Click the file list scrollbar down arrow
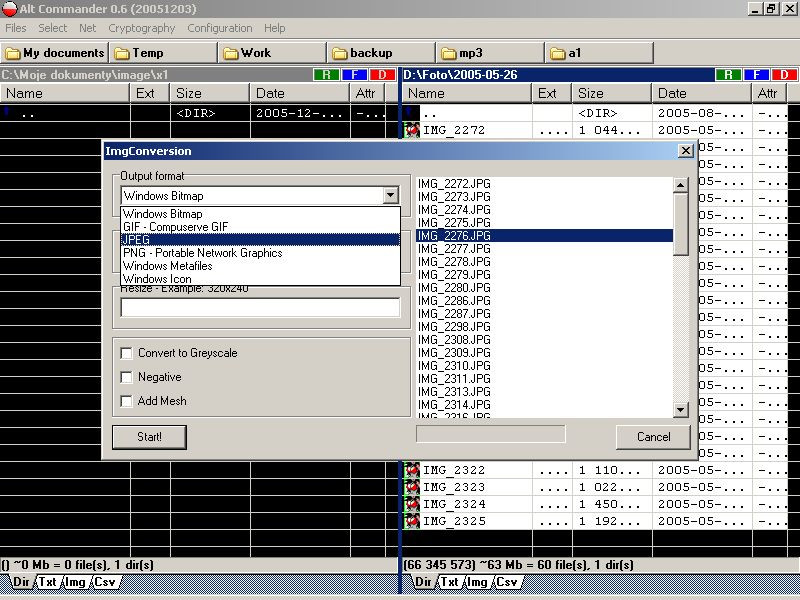800x600 pixels. click(x=680, y=409)
